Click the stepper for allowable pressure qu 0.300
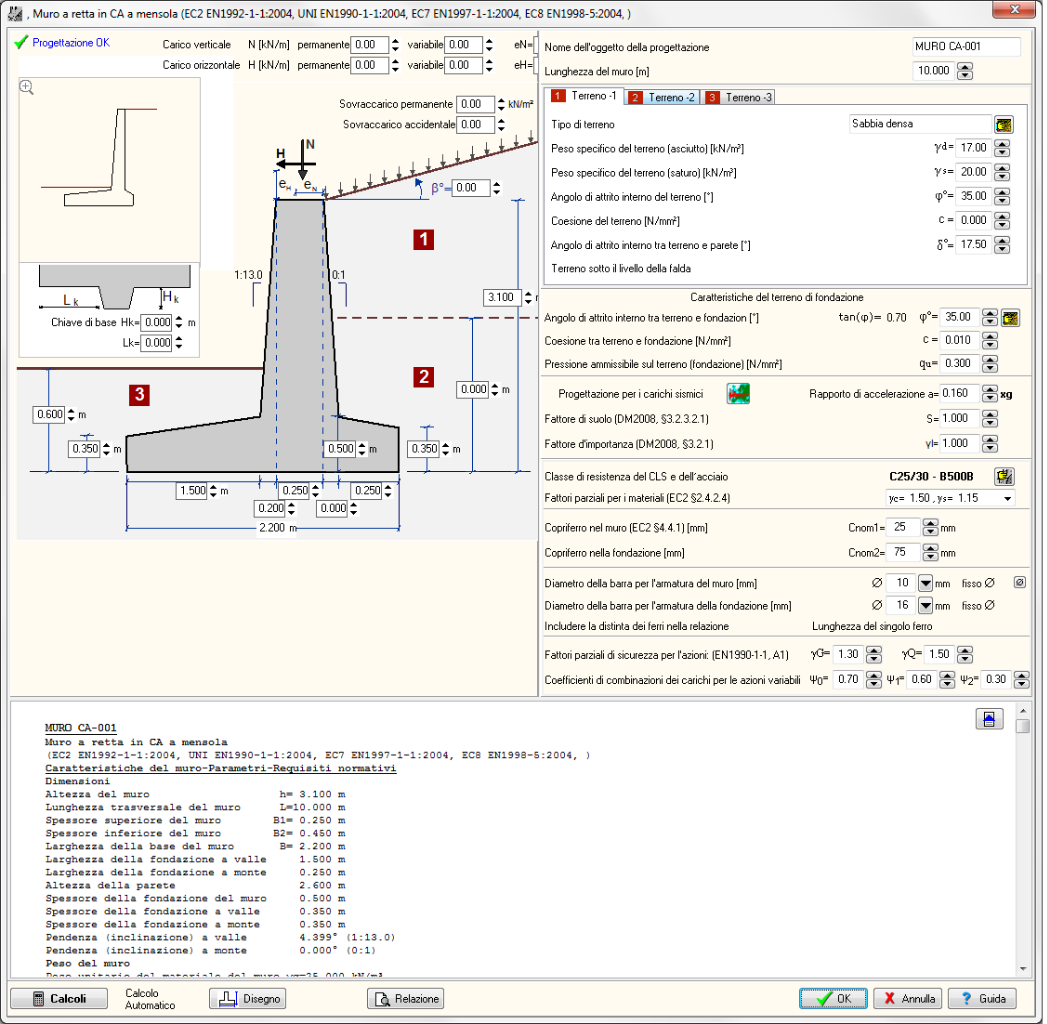 pos(990,364)
